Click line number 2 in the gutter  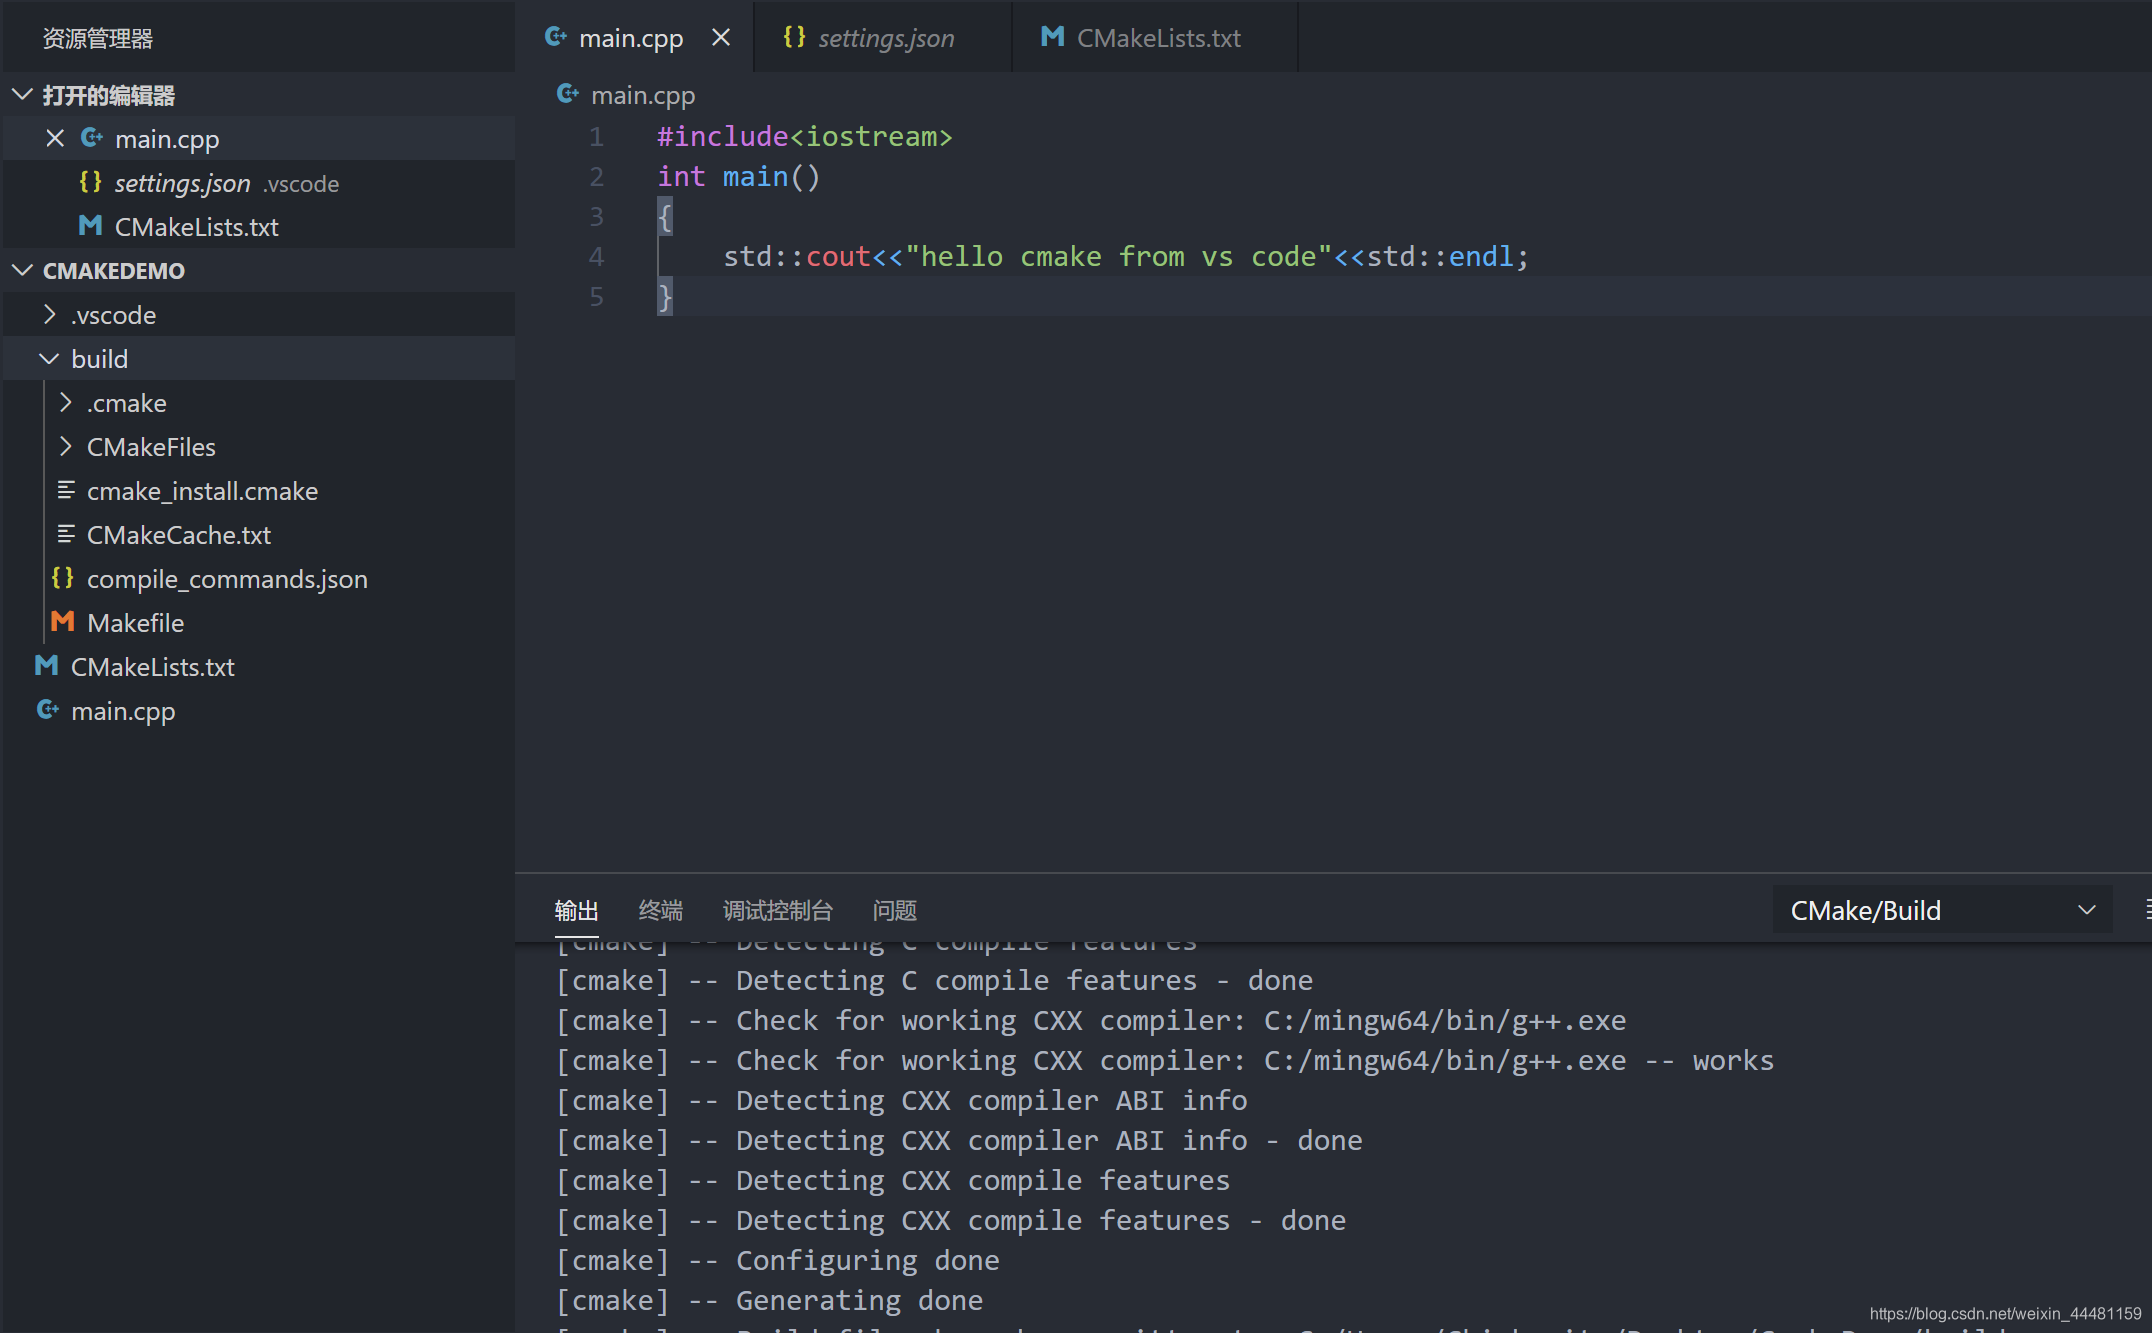(596, 177)
